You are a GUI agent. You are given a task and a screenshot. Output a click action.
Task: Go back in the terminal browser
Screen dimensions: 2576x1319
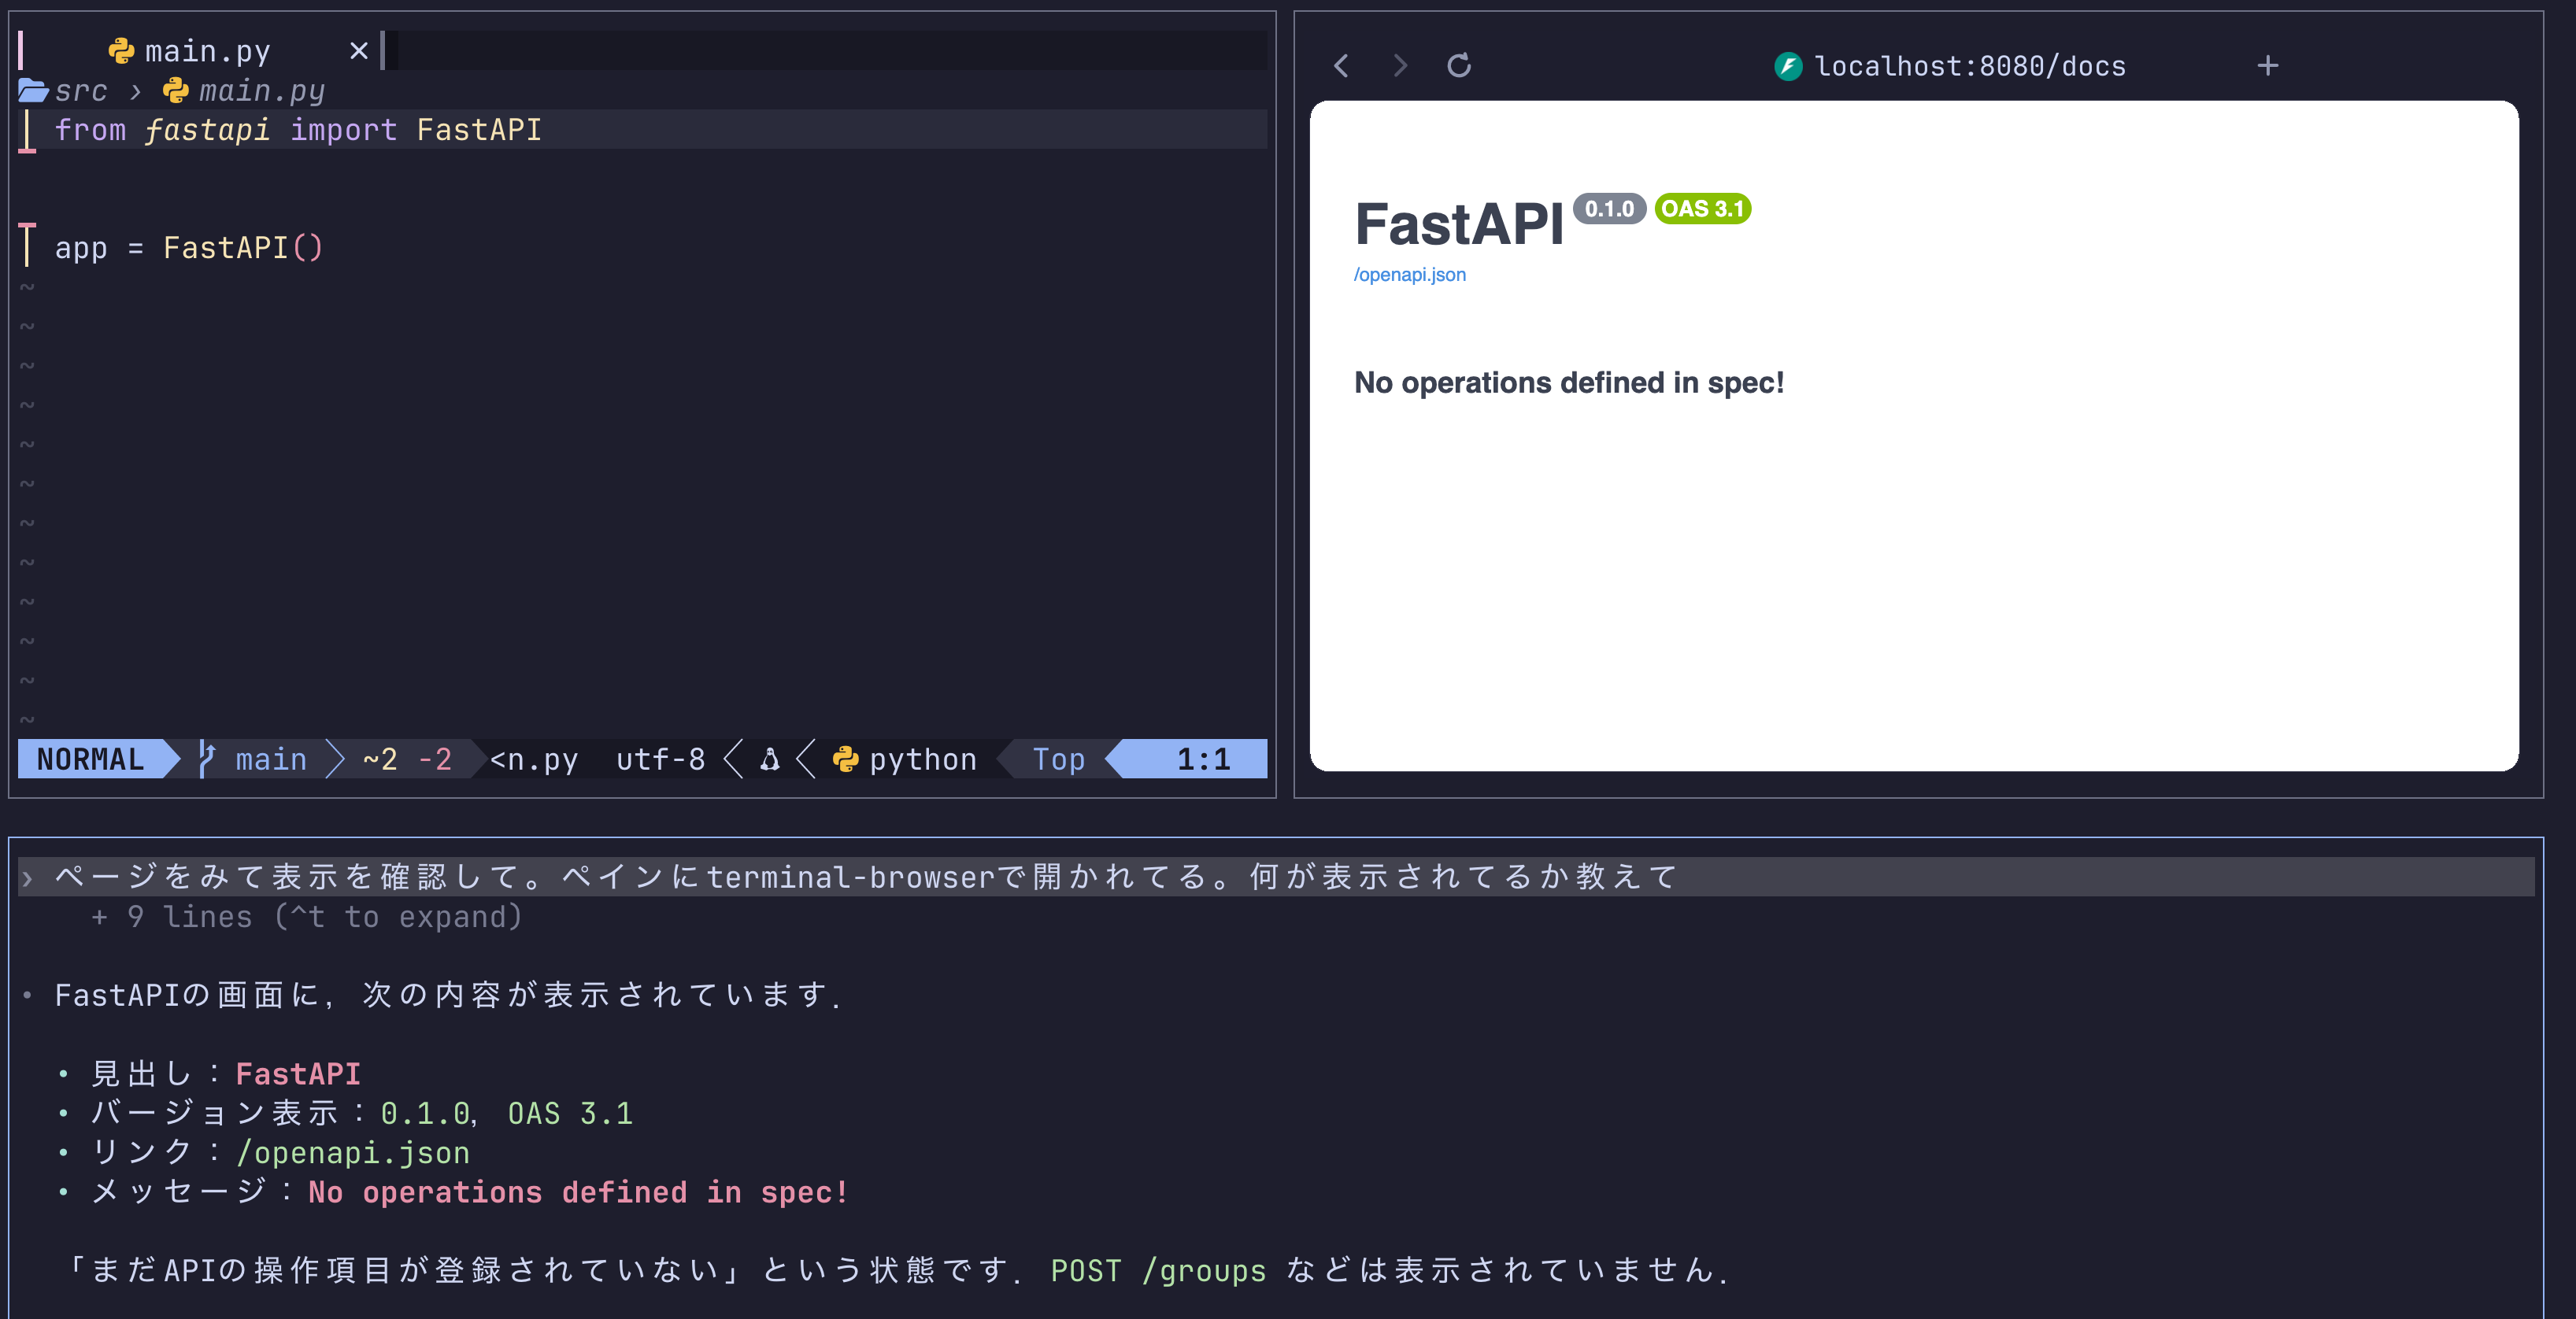point(1341,66)
